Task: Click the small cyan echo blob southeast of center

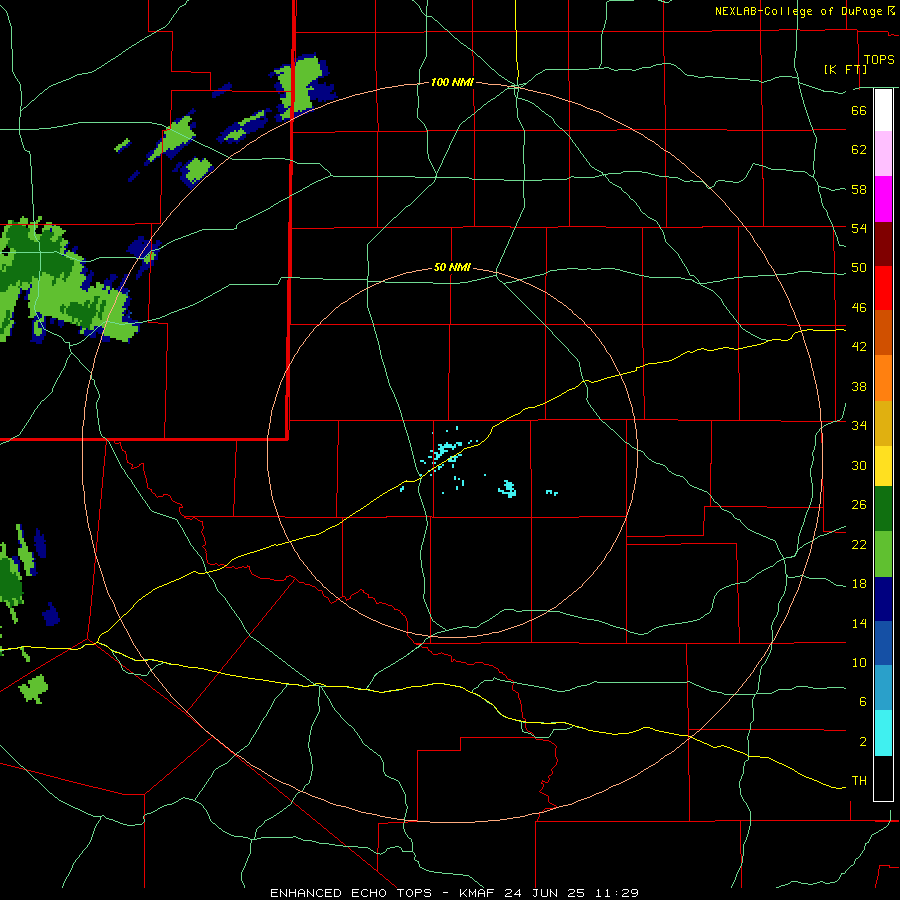Action: point(507,488)
